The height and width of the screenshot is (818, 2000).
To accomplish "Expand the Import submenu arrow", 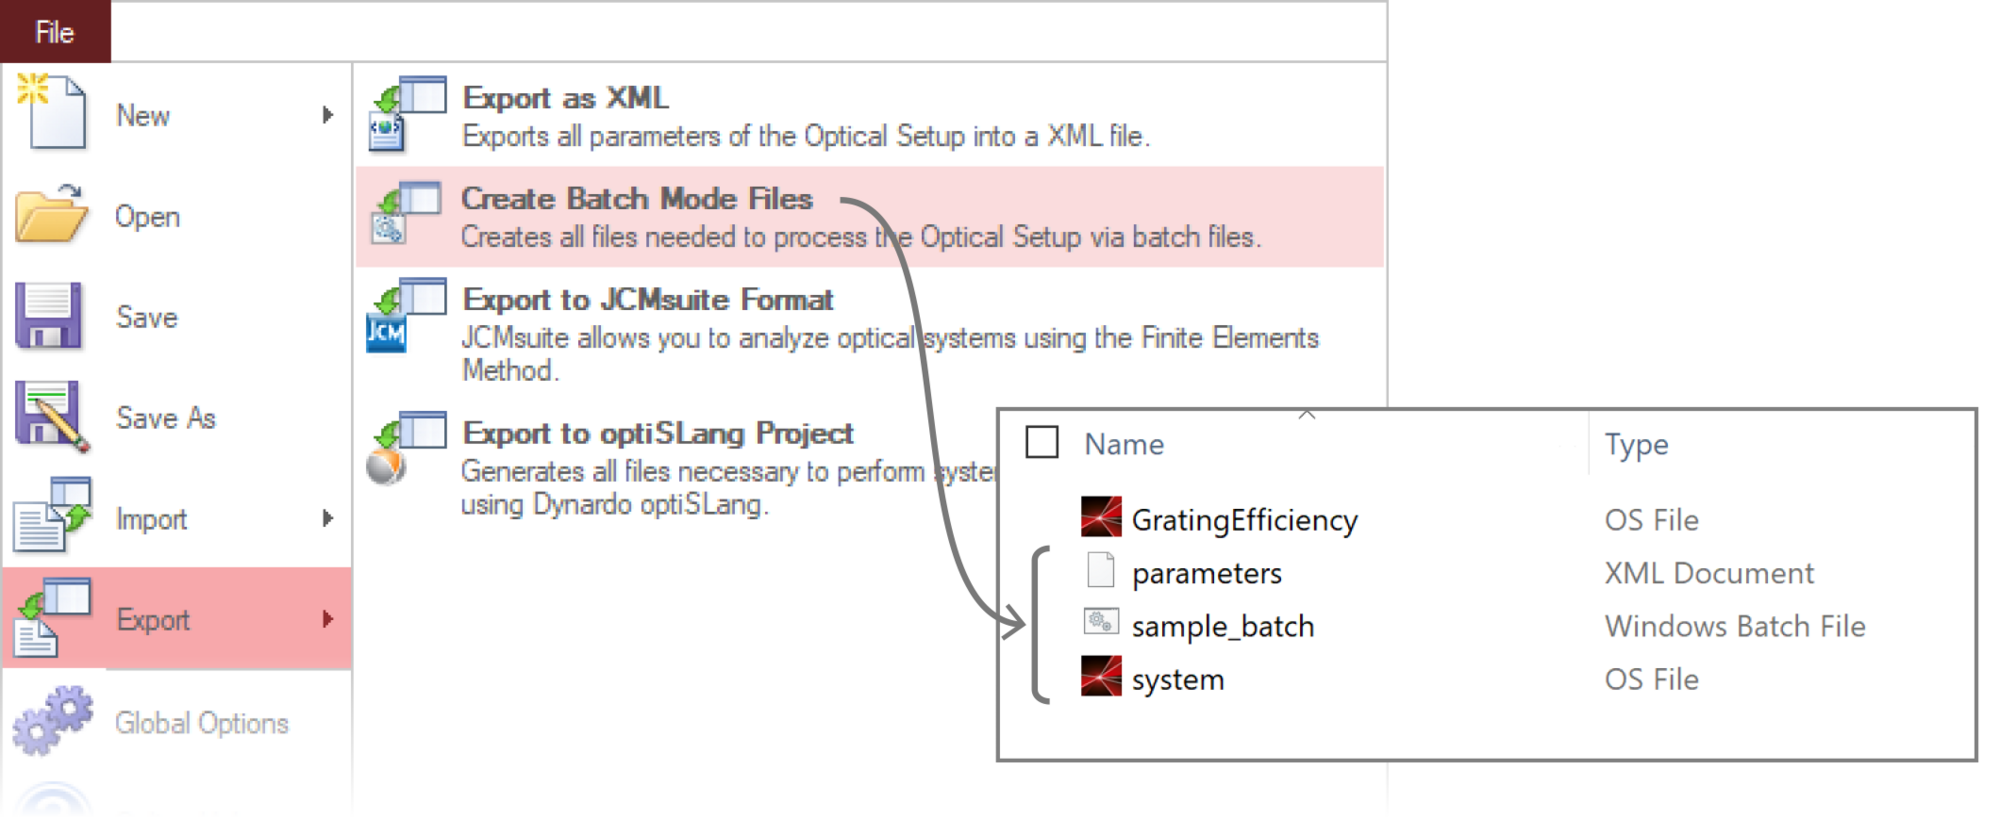I will 327,518.
